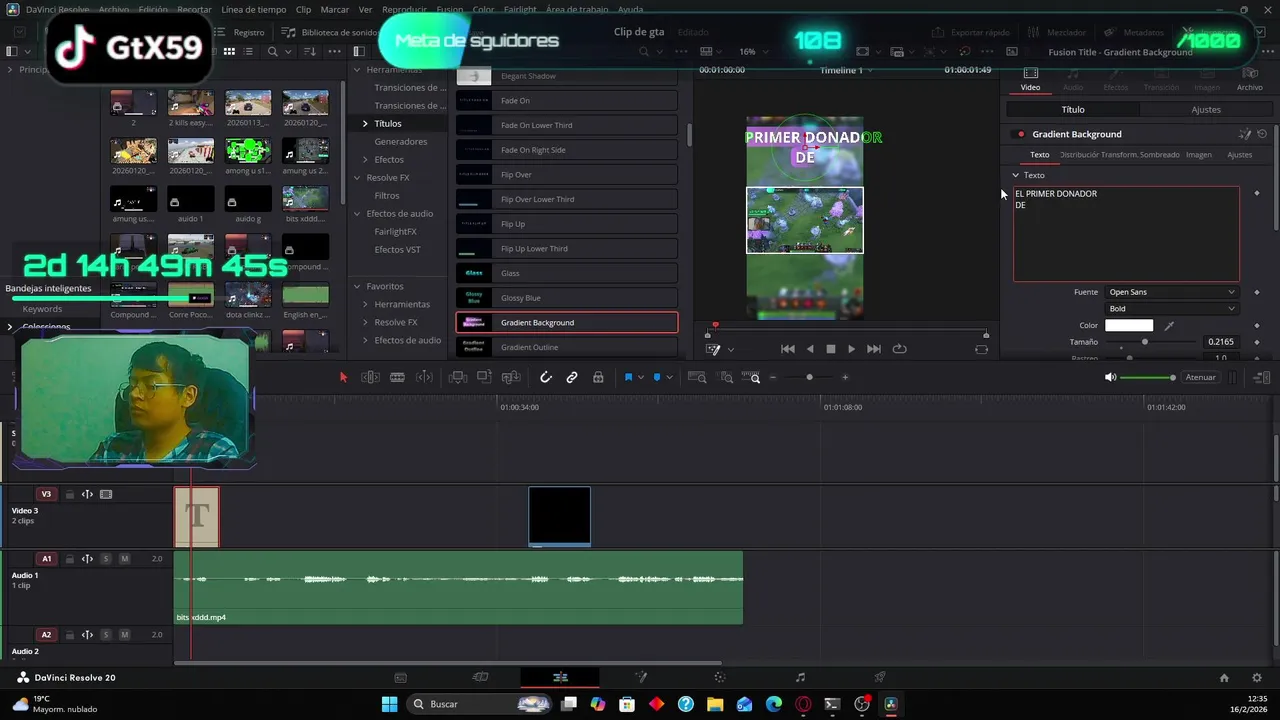
Task: Open the Bold font style dropdown
Action: tap(1171, 309)
